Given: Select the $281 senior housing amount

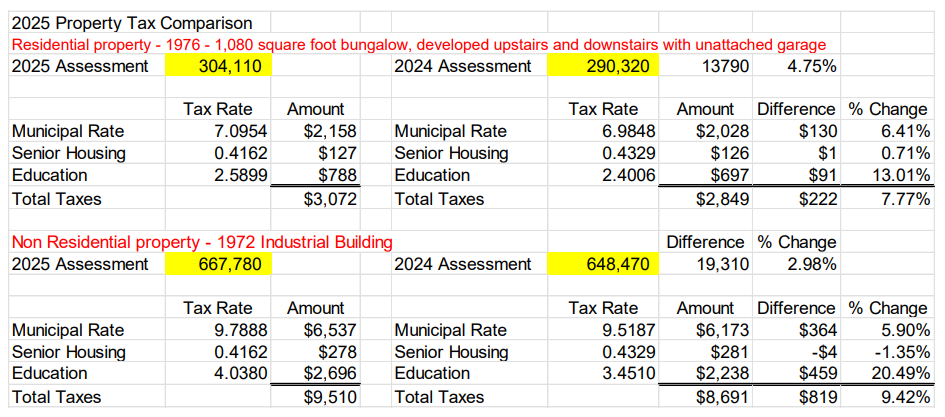Looking at the screenshot, I should coord(731,351).
